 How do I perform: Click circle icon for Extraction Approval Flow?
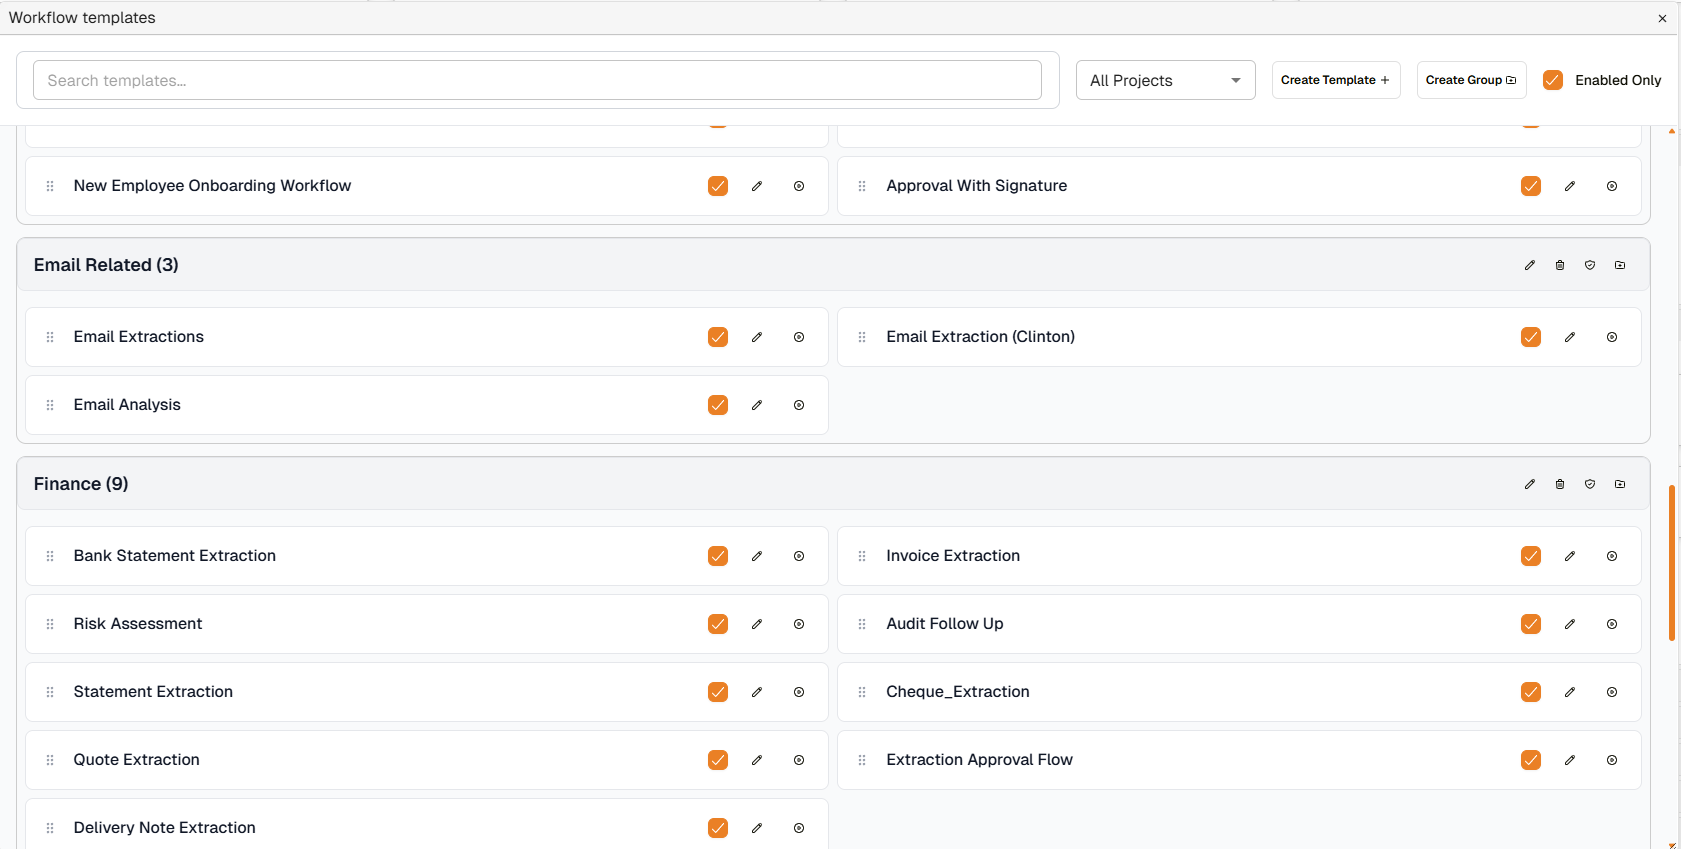(x=1612, y=760)
